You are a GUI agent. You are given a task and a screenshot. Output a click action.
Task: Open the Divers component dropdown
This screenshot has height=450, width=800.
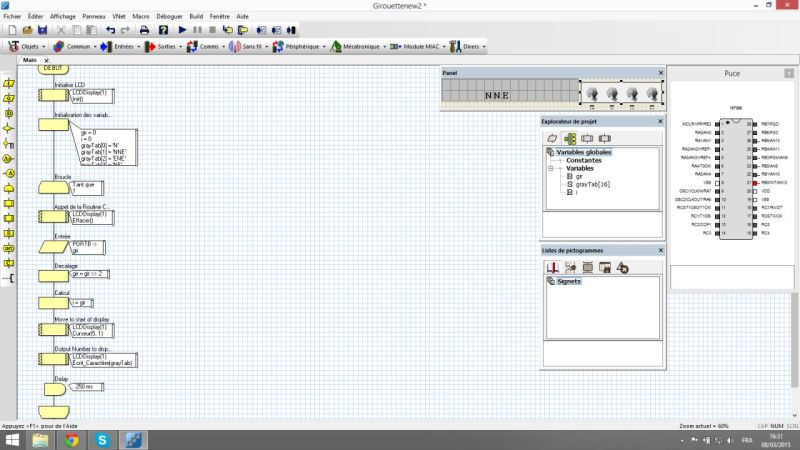(x=468, y=46)
